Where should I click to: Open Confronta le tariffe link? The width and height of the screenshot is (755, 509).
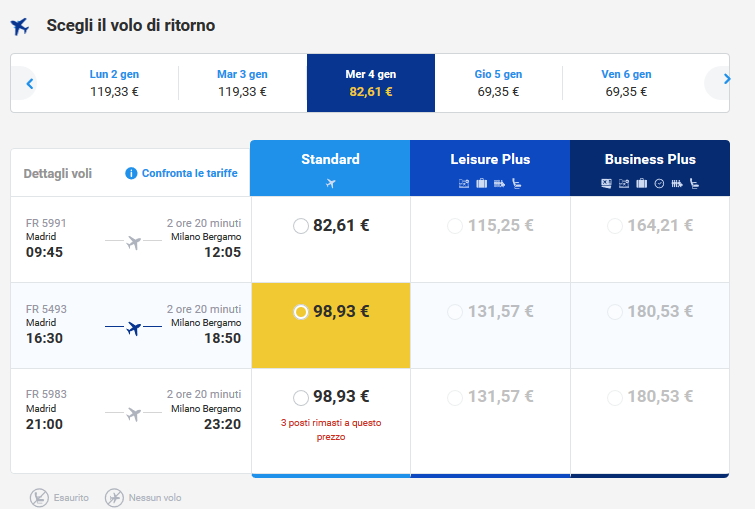point(190,173)
